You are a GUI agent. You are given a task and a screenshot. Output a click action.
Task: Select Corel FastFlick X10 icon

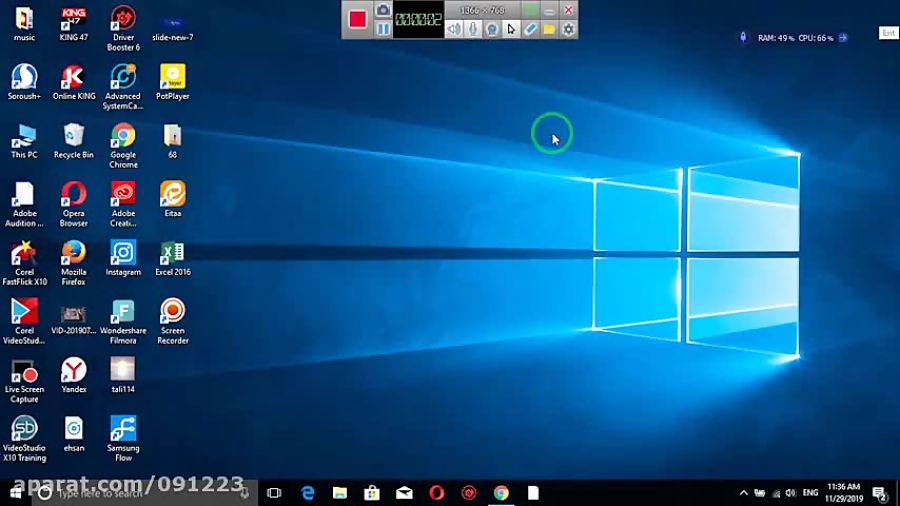tap(24, 263)
